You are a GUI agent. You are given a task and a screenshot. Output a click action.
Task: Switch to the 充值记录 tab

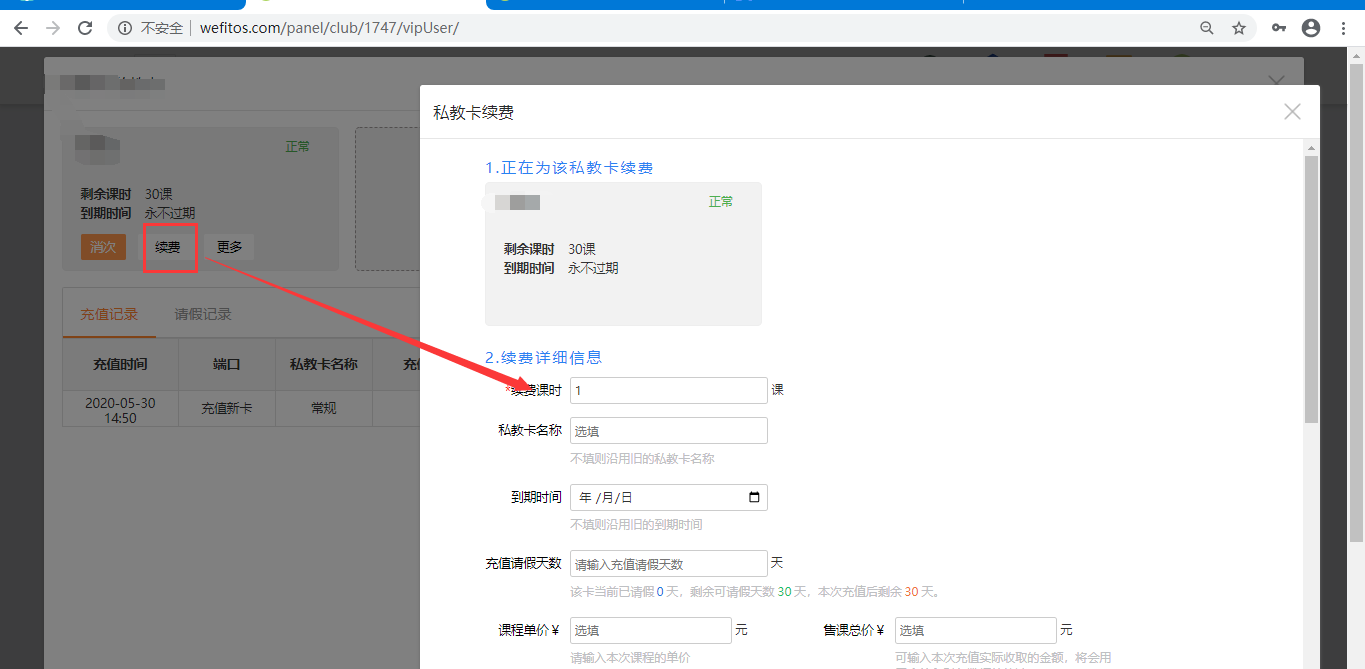click(x=109, y=314)
